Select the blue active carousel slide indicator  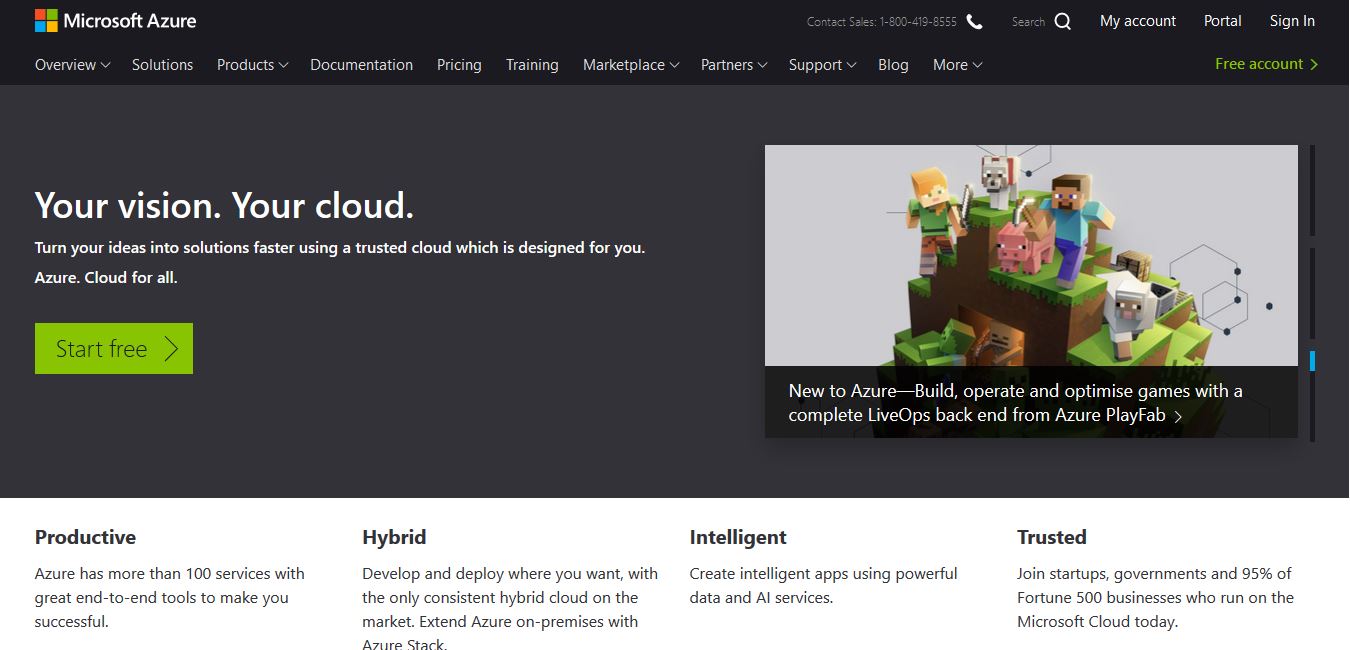click(x=1312, y=361)
